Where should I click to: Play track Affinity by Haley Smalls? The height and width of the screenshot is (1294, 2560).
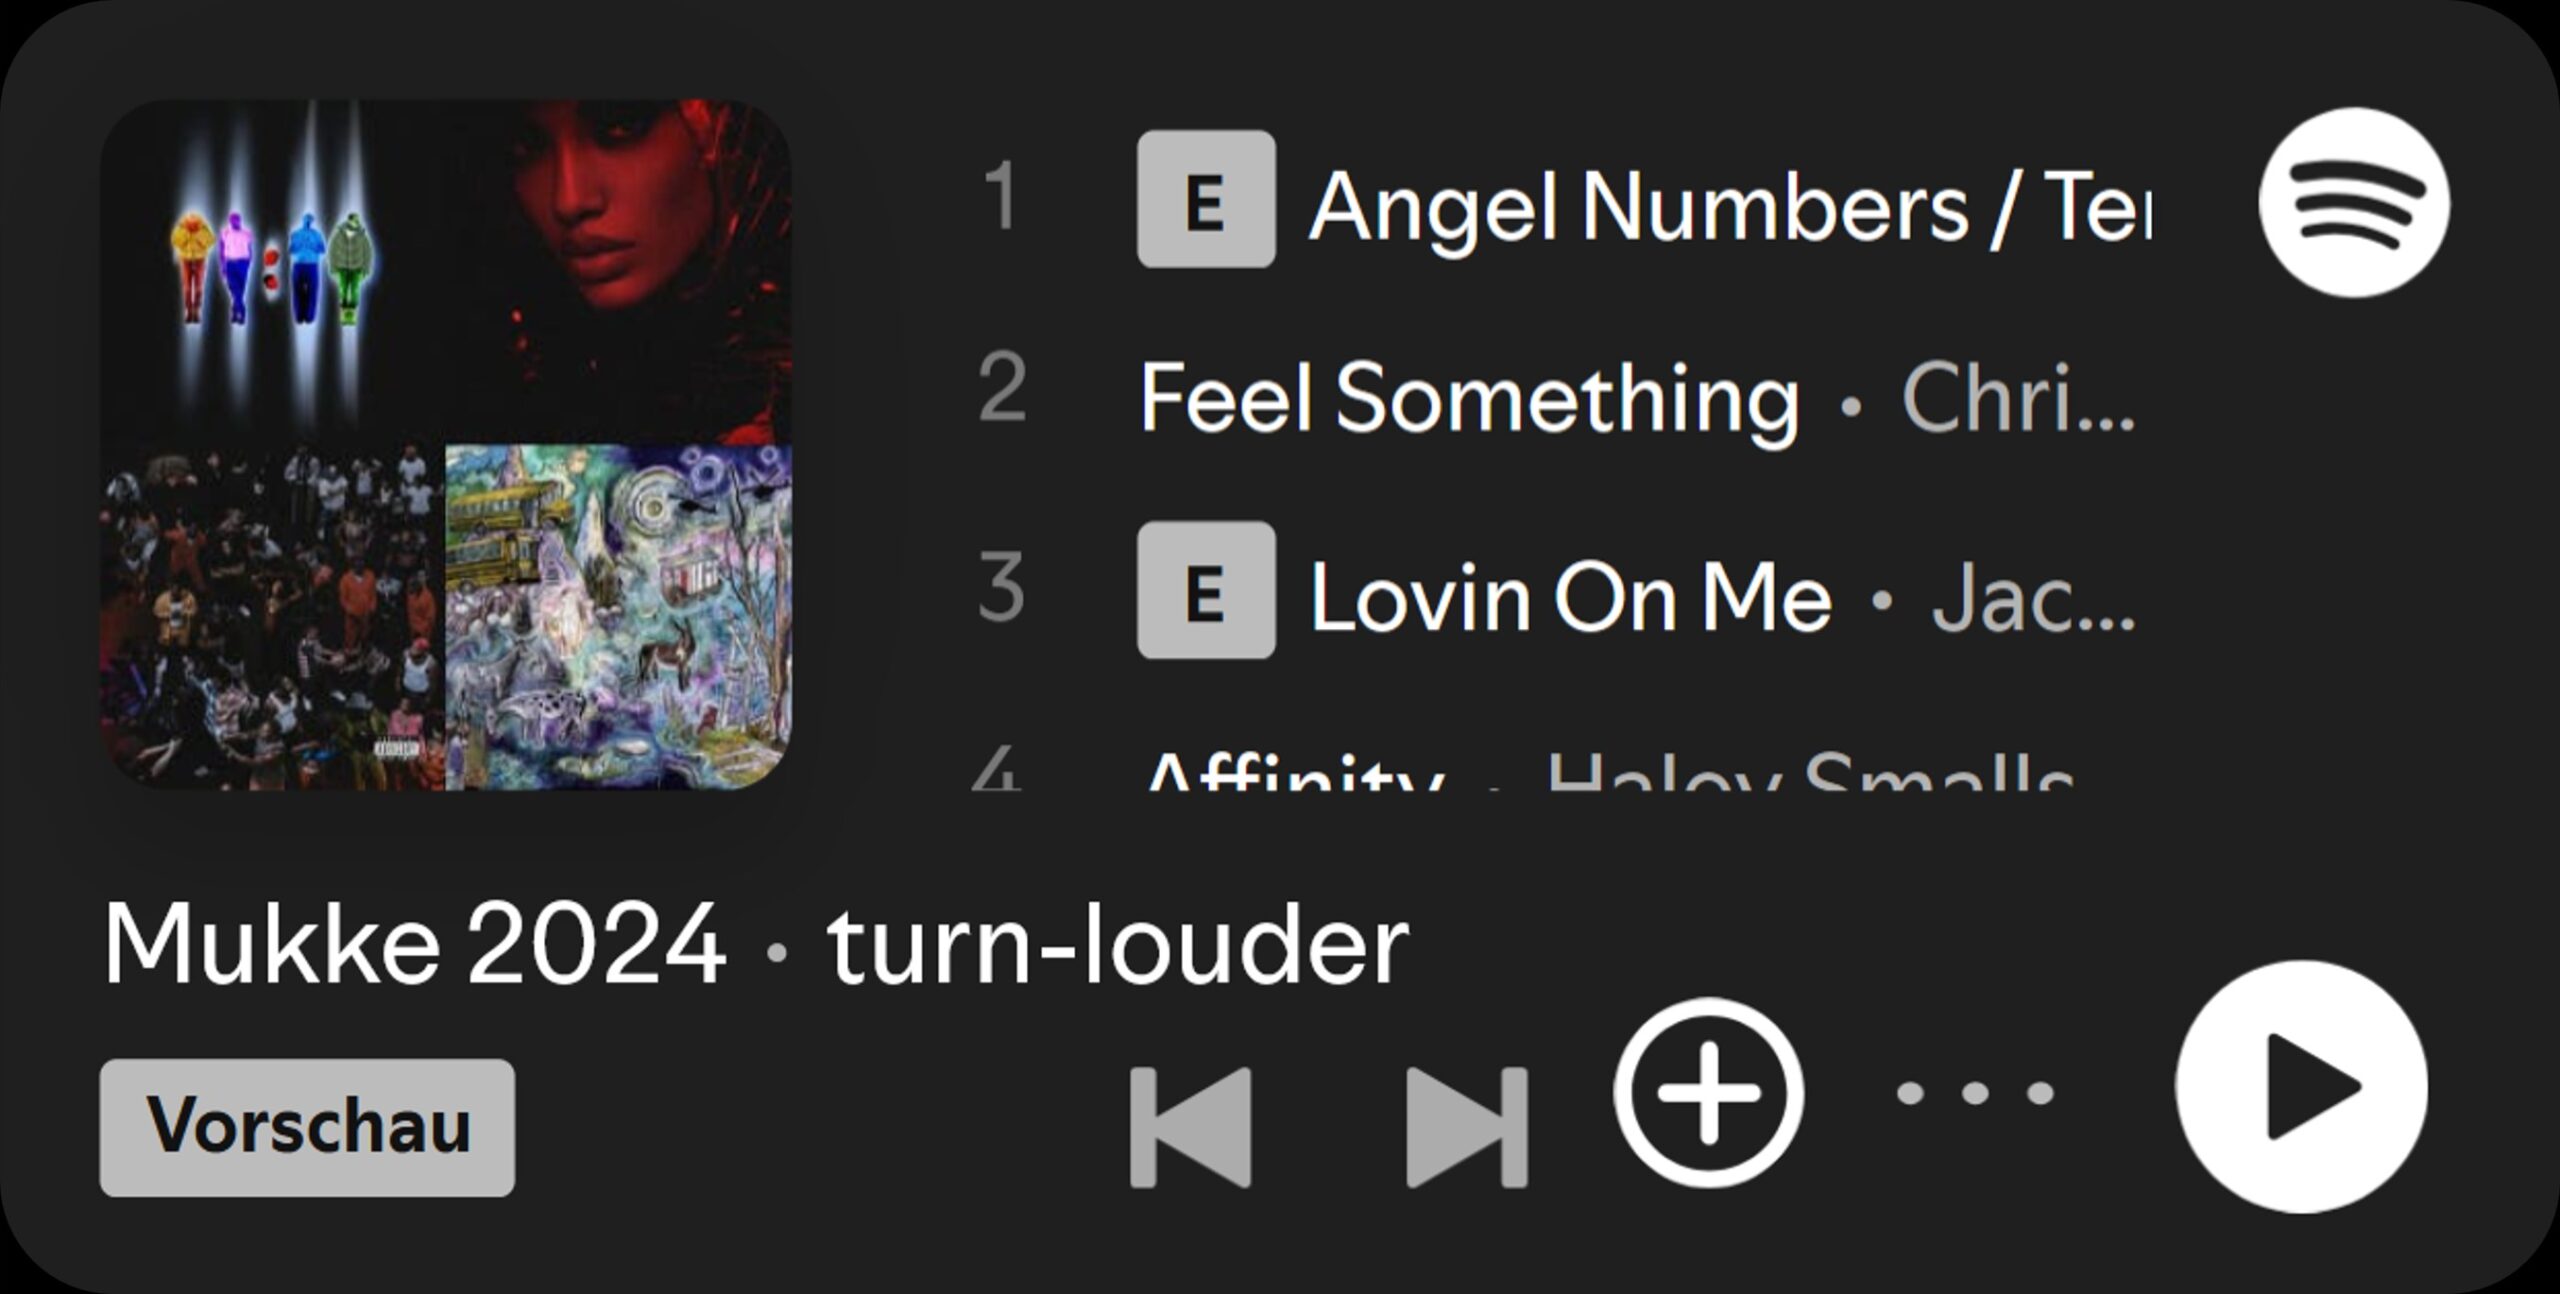pyautogui.click(x=1610, y=770)
